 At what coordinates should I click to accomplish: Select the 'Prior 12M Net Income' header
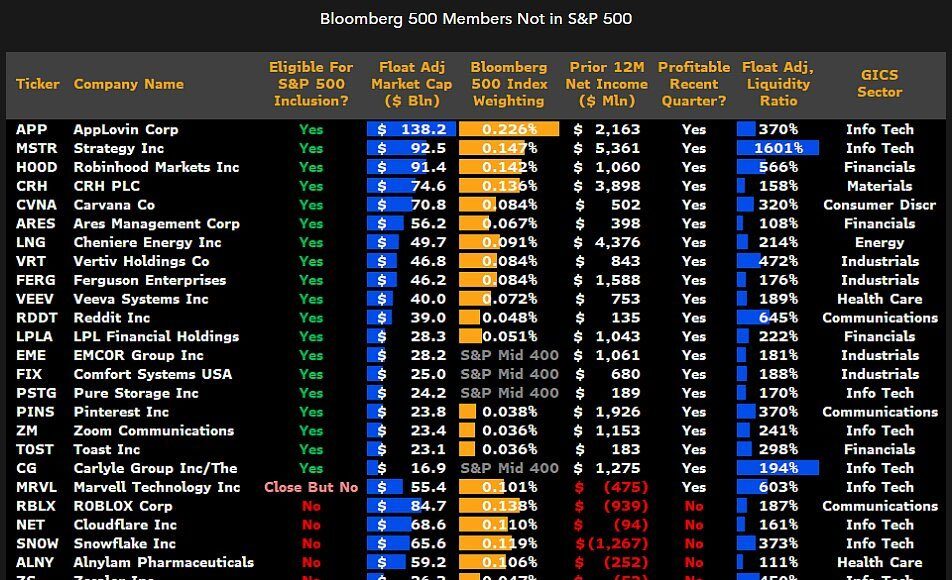click(x=606, y=84)
